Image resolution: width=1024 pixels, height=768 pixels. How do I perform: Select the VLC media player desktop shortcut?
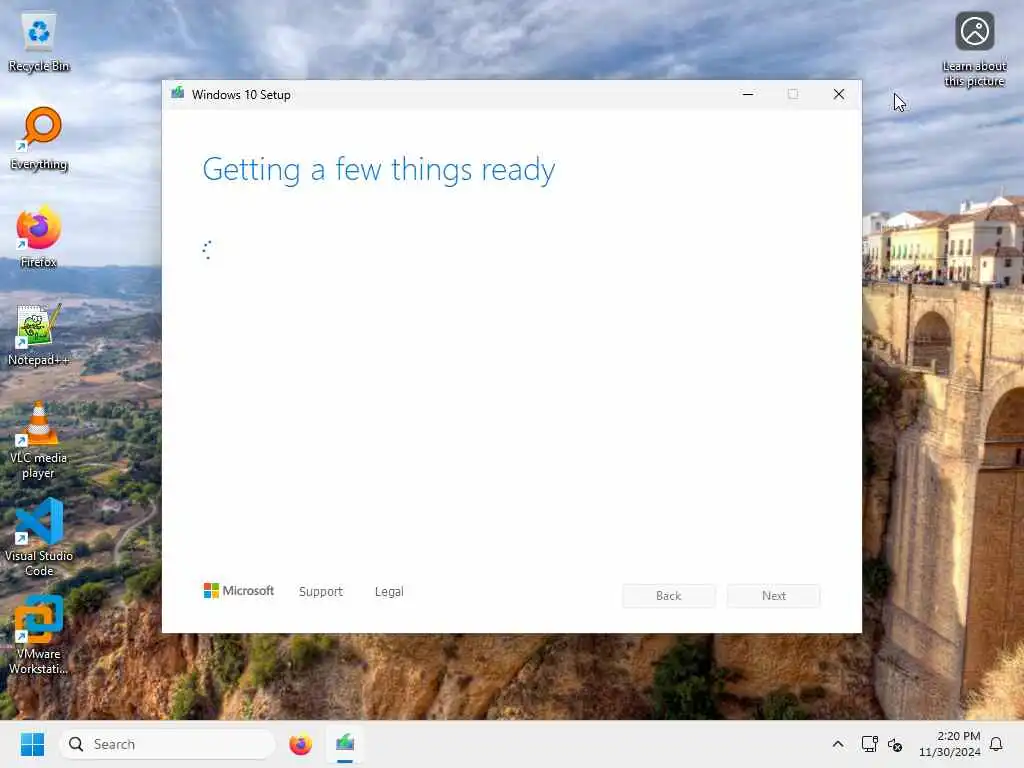(39, 441)
